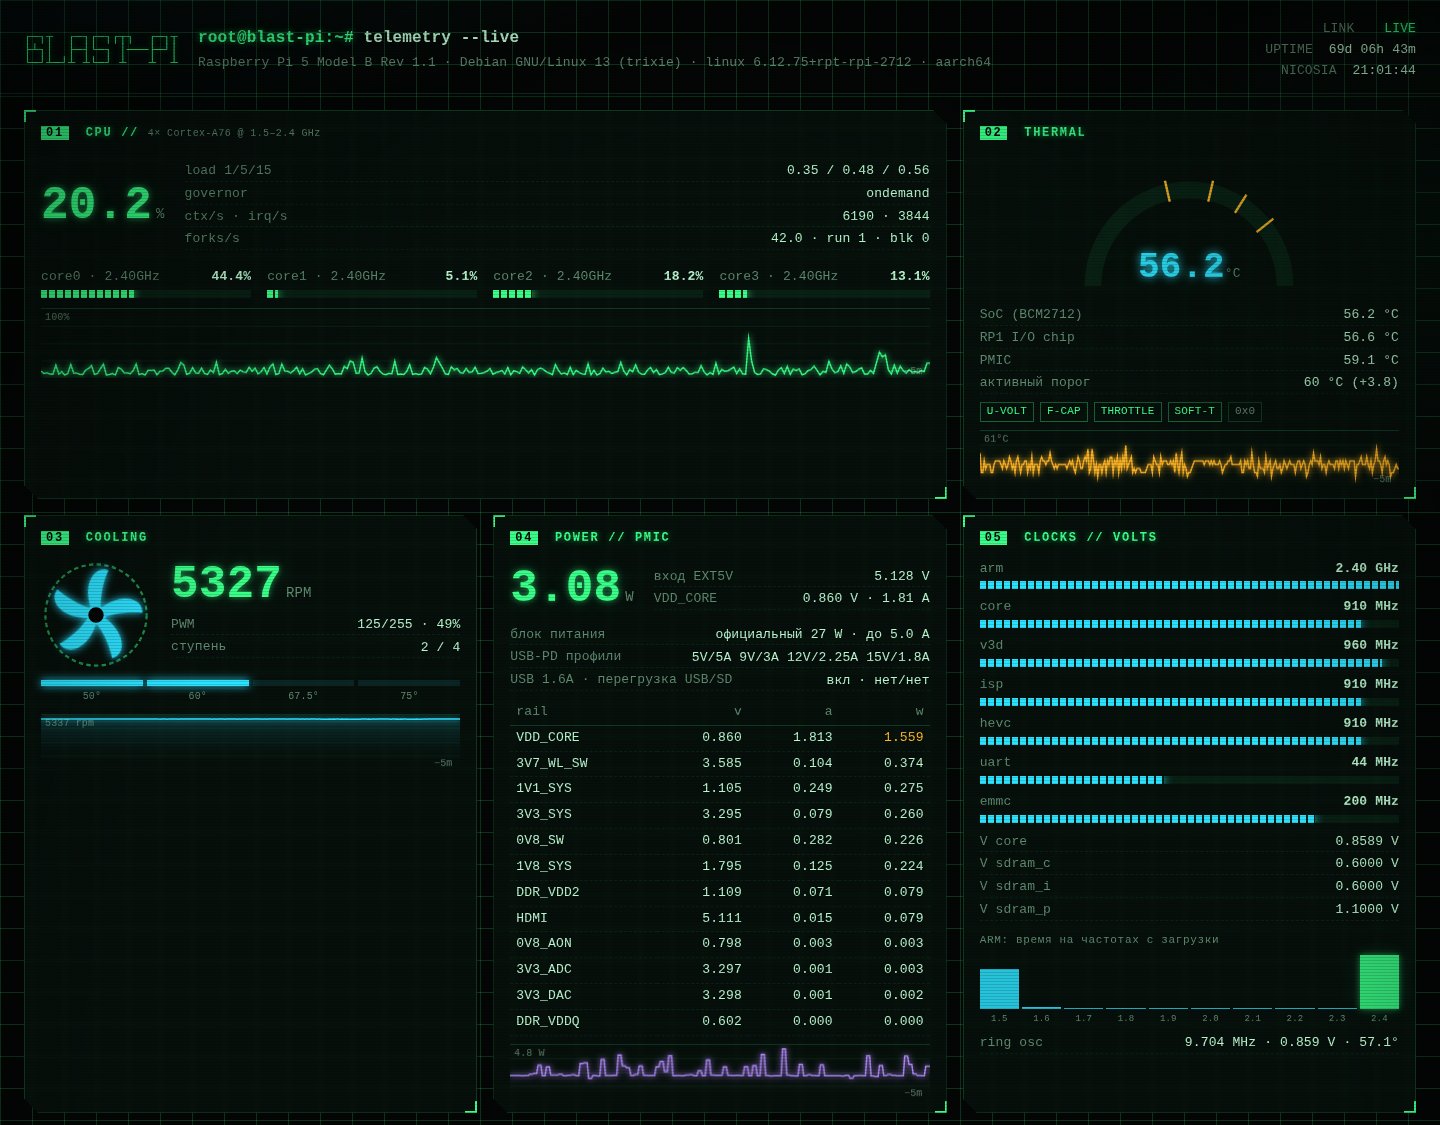Click the 75° fan step segment
The image size is (1440, 1125).
click(x=409, y=683)
